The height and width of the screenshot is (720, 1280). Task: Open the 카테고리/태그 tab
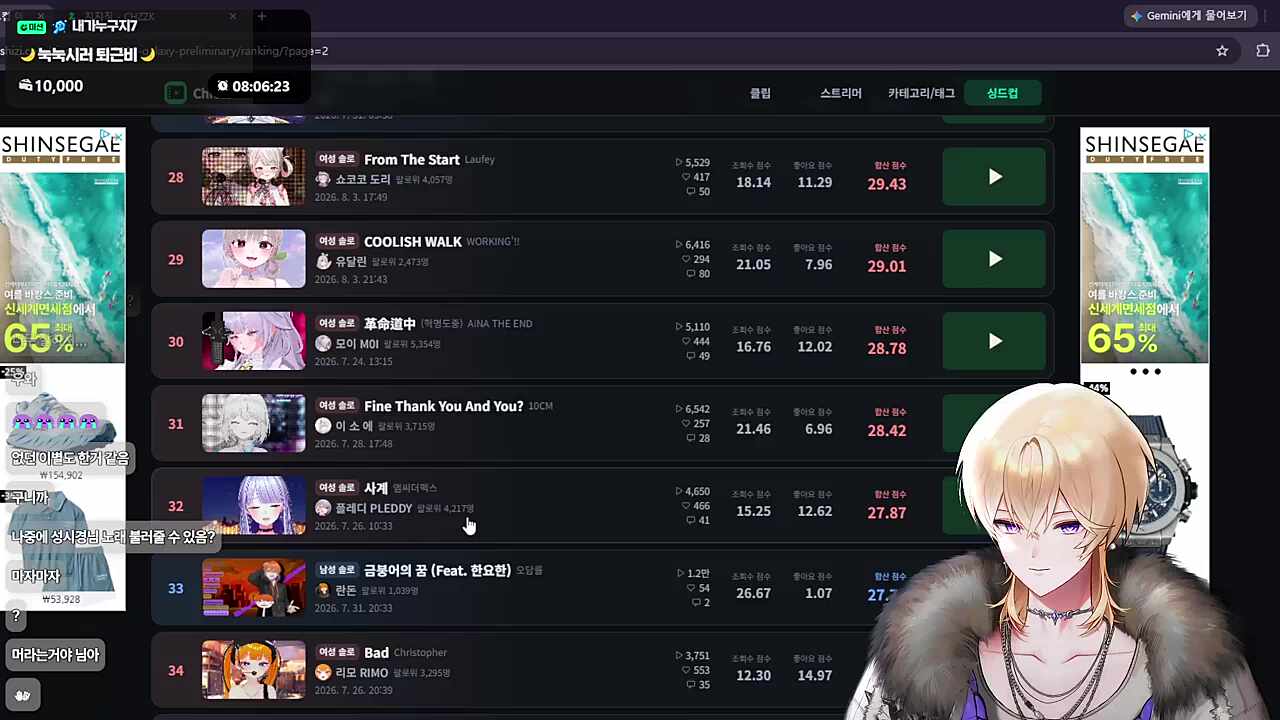click(x=921, y=93)
